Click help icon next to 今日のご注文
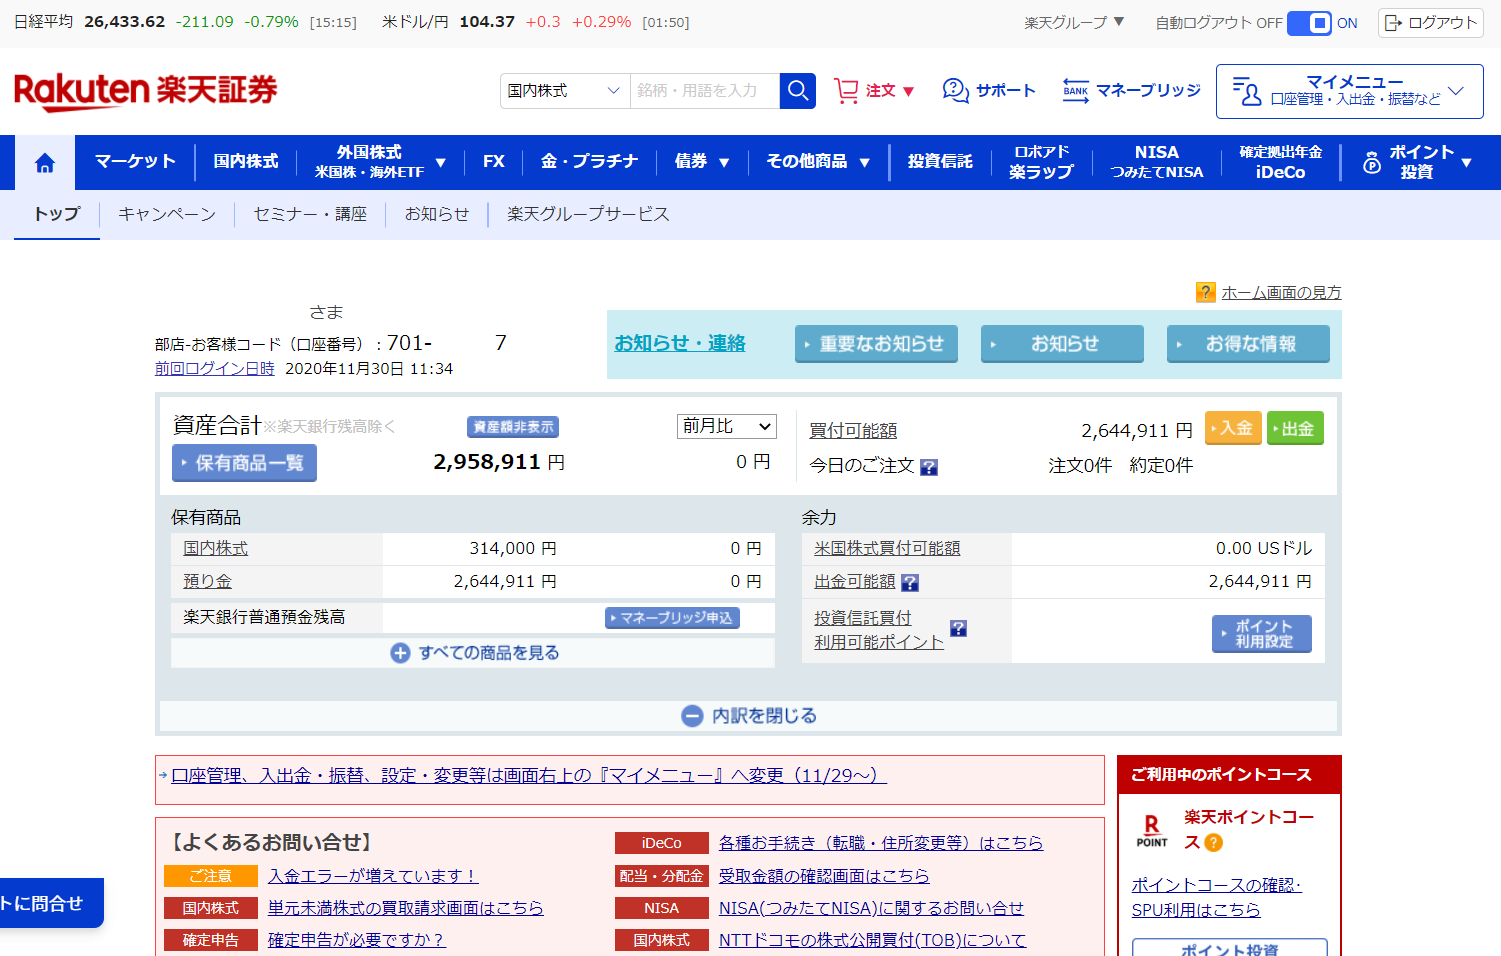This screenshot has width=1501, height=956. point(929,467)
